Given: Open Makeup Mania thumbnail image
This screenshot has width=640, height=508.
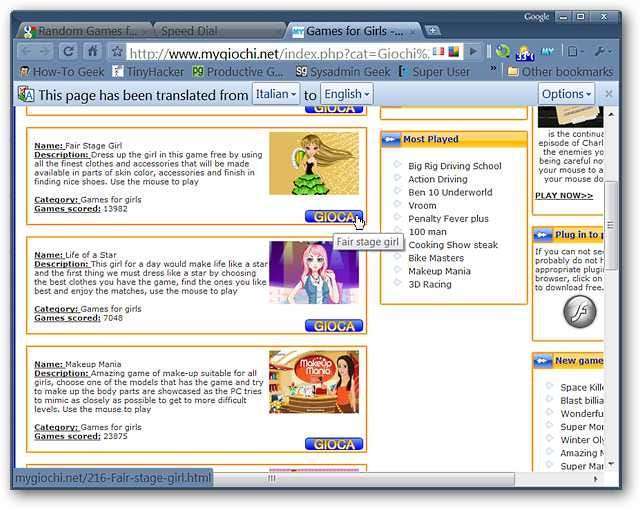Looking at the screenshot, I should [x=314, y=382].
